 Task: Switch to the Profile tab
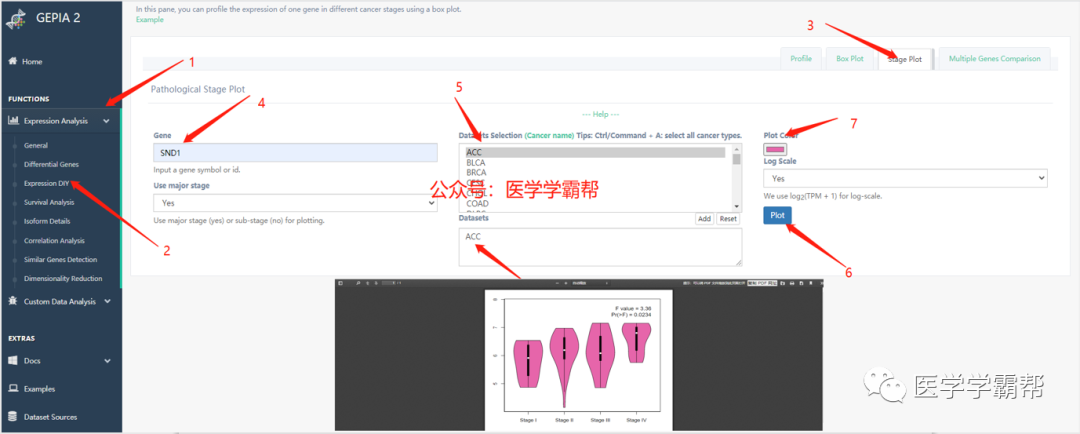click(x=801, y=59)
